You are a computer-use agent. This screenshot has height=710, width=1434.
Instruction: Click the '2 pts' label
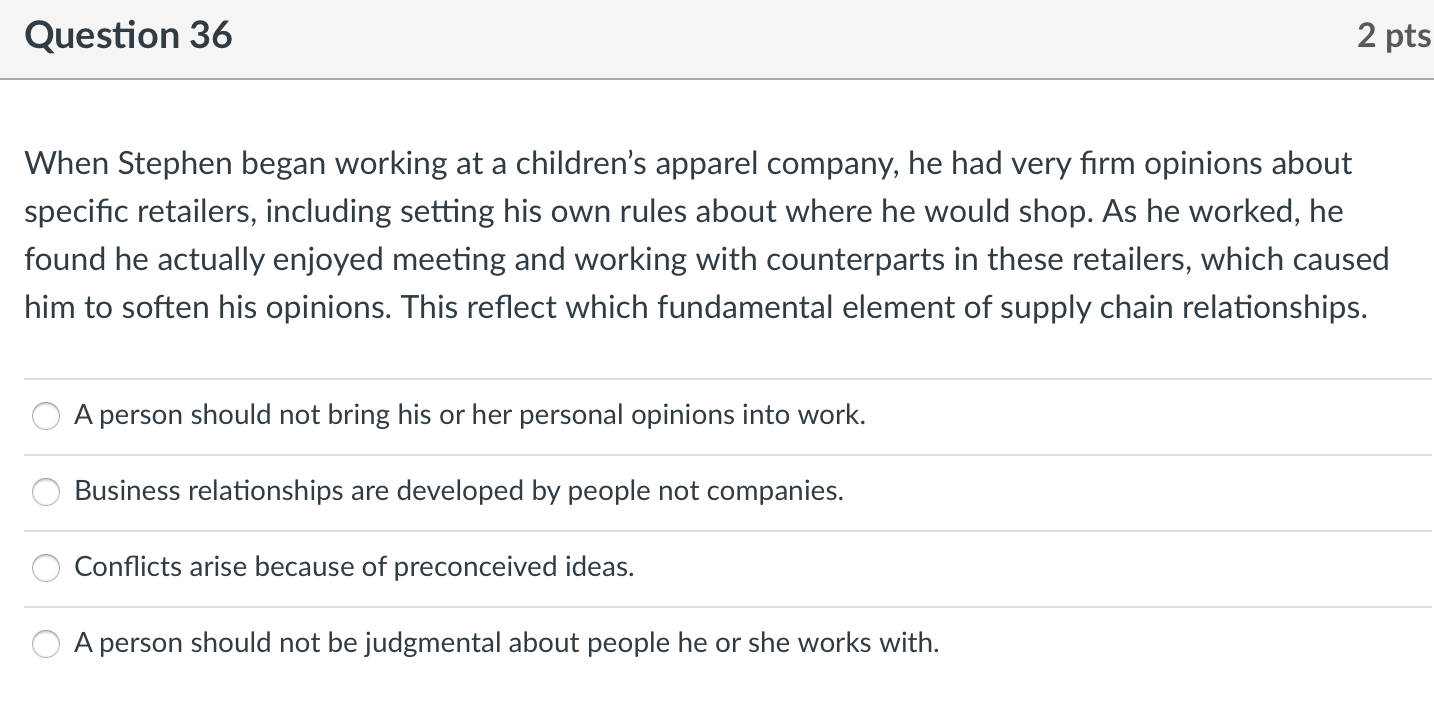coord(1394,35)
